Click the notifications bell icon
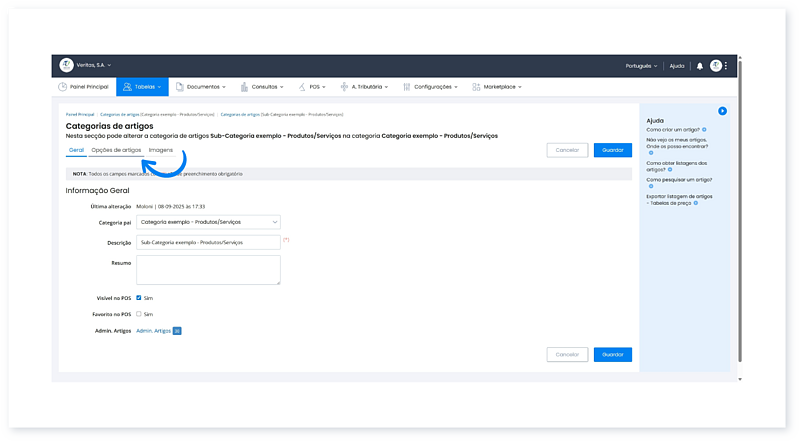Image resolution: width=800 pixels, height=442 pixels. pos(700,66)
